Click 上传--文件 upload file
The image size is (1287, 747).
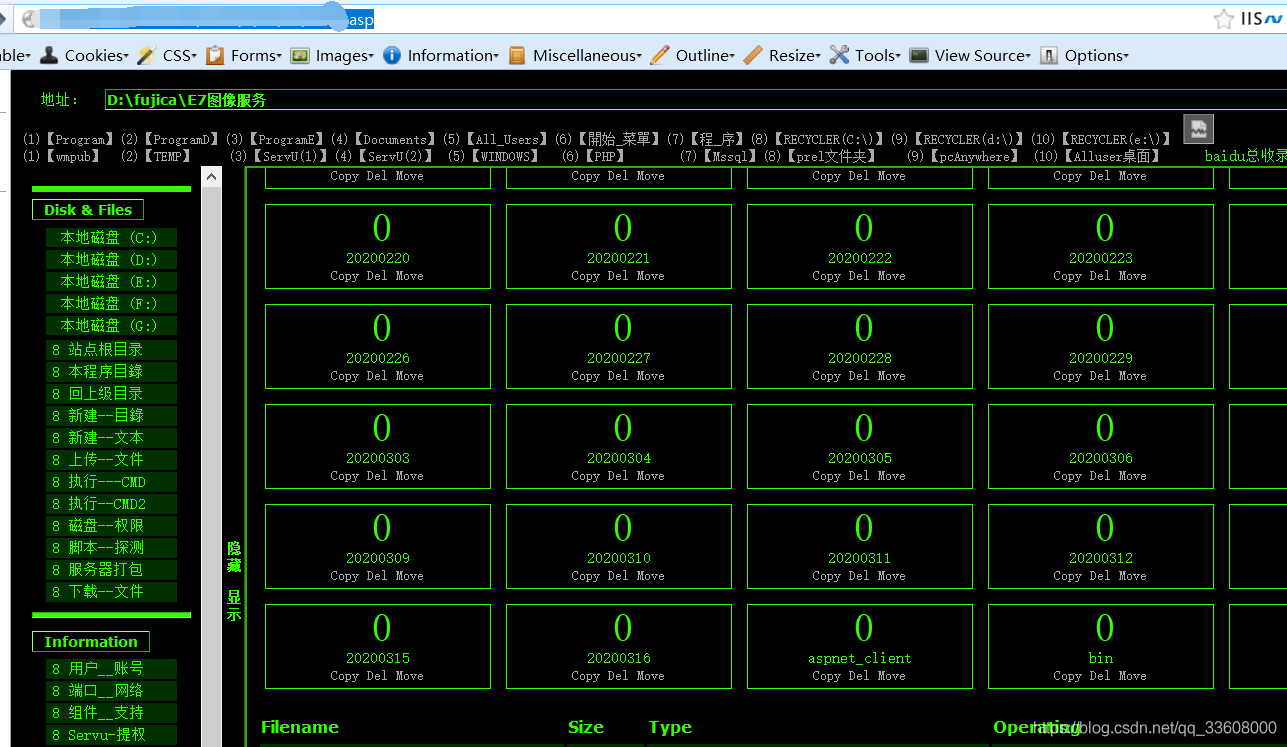[x=111, y=460]
